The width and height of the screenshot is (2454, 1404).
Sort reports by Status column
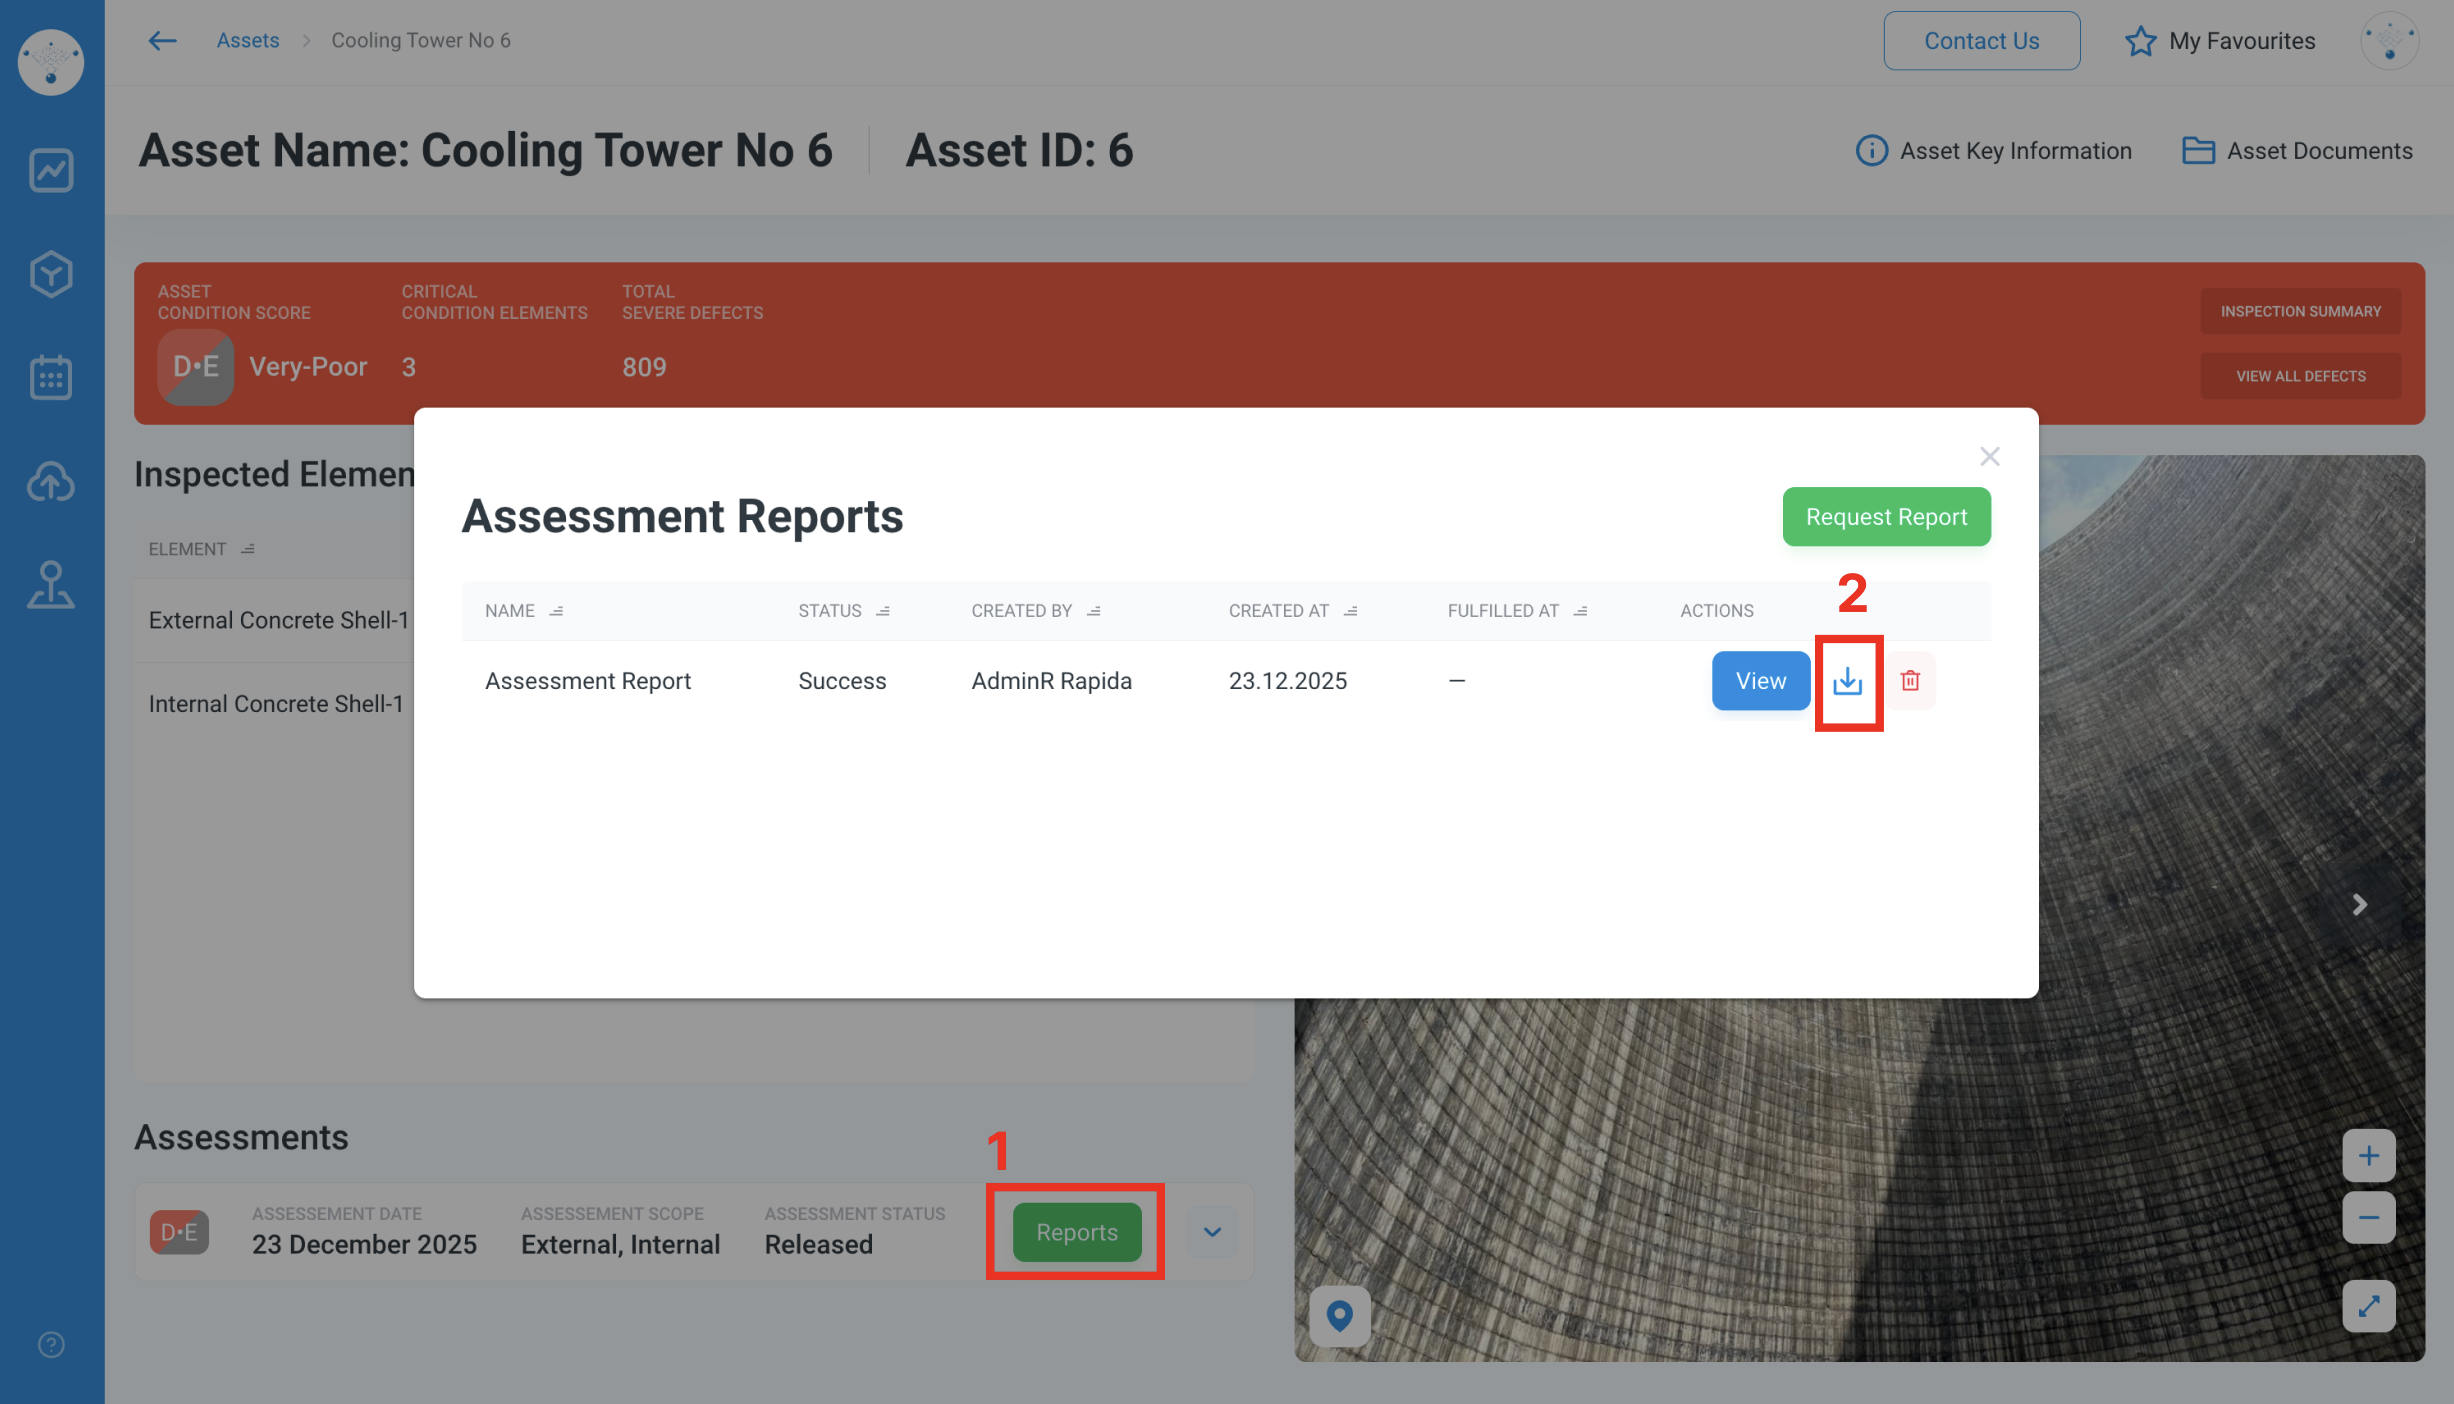[882, 611]
